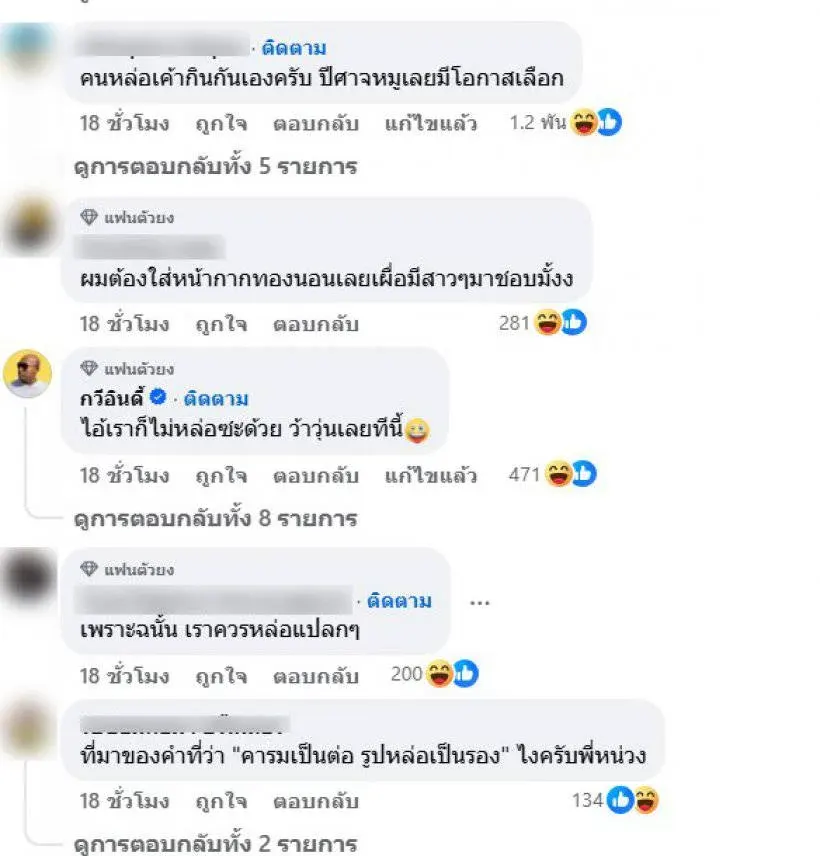This screenshot has height=856, width=820.
Task: Click the laughing emoji beside the 134 count
Action: click(646, 800)
